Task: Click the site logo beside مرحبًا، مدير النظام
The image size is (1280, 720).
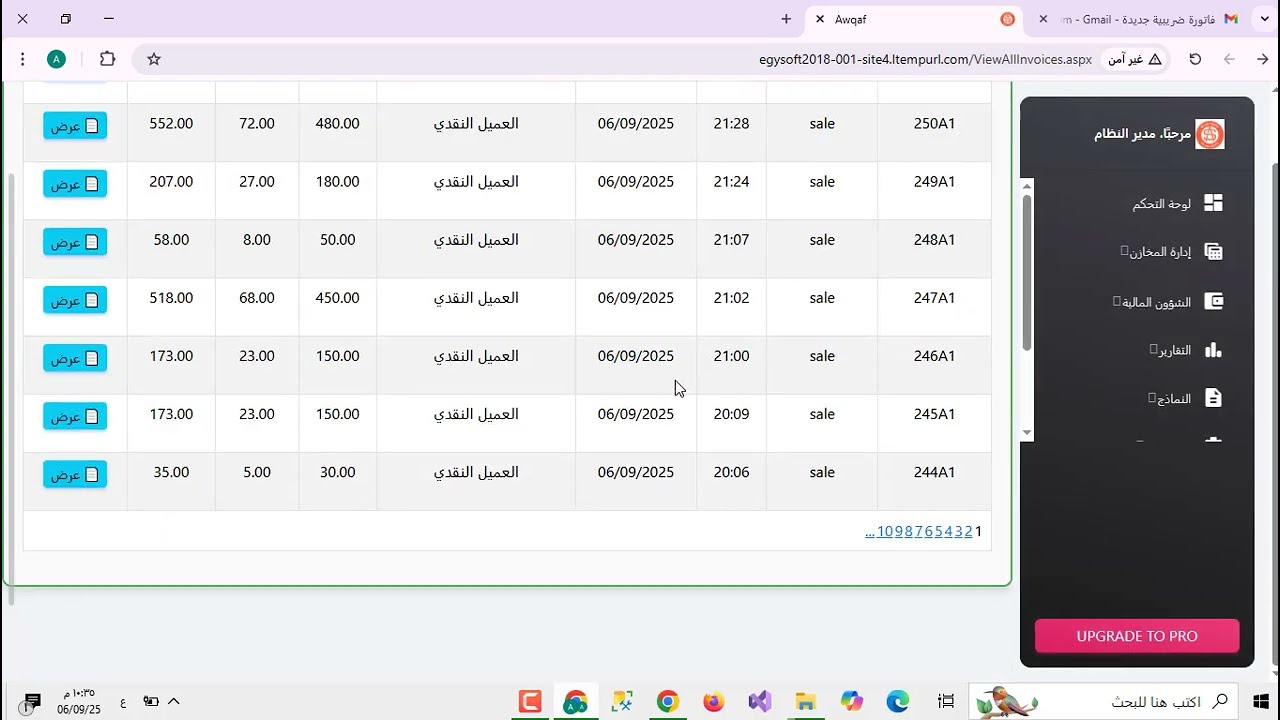Action: click(1210, 134)
